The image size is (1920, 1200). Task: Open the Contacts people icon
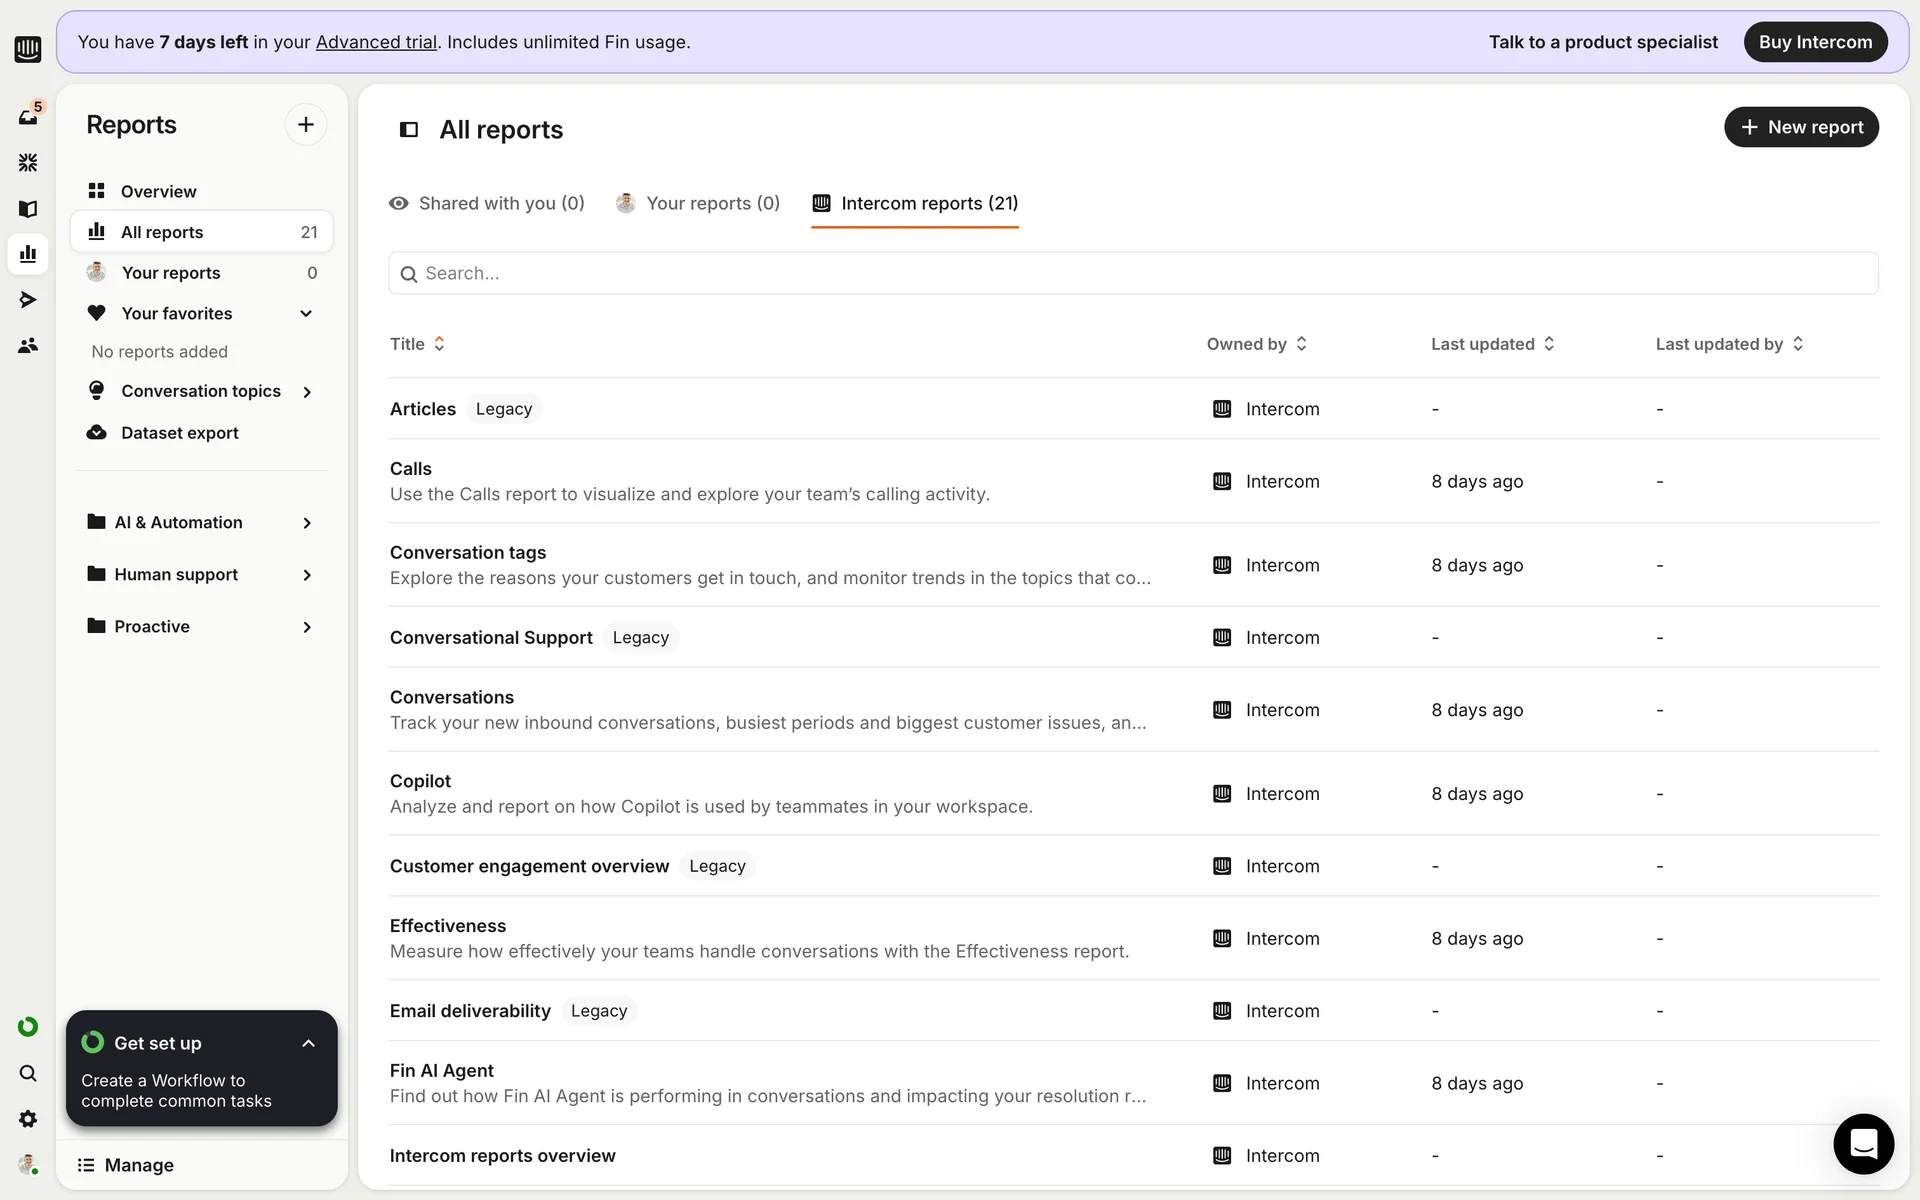click(28, 345)
